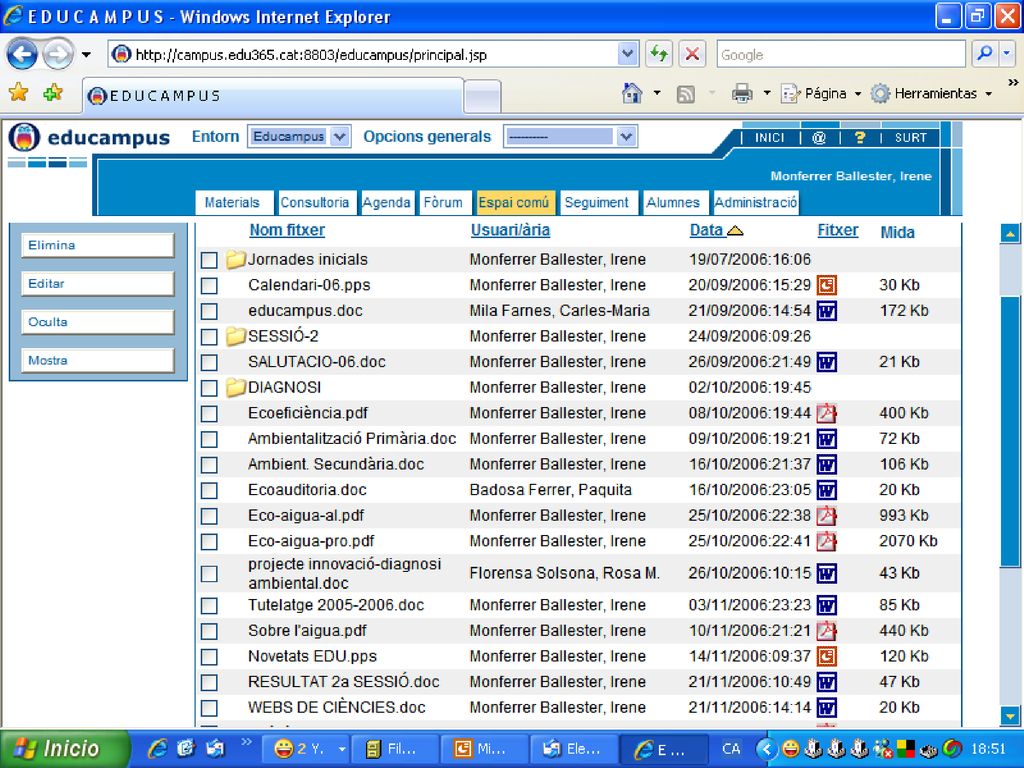Tick the checkbox for Calendari-06.pps
The height and width of the screenshot is (768, 1024).
coord(209,285)
